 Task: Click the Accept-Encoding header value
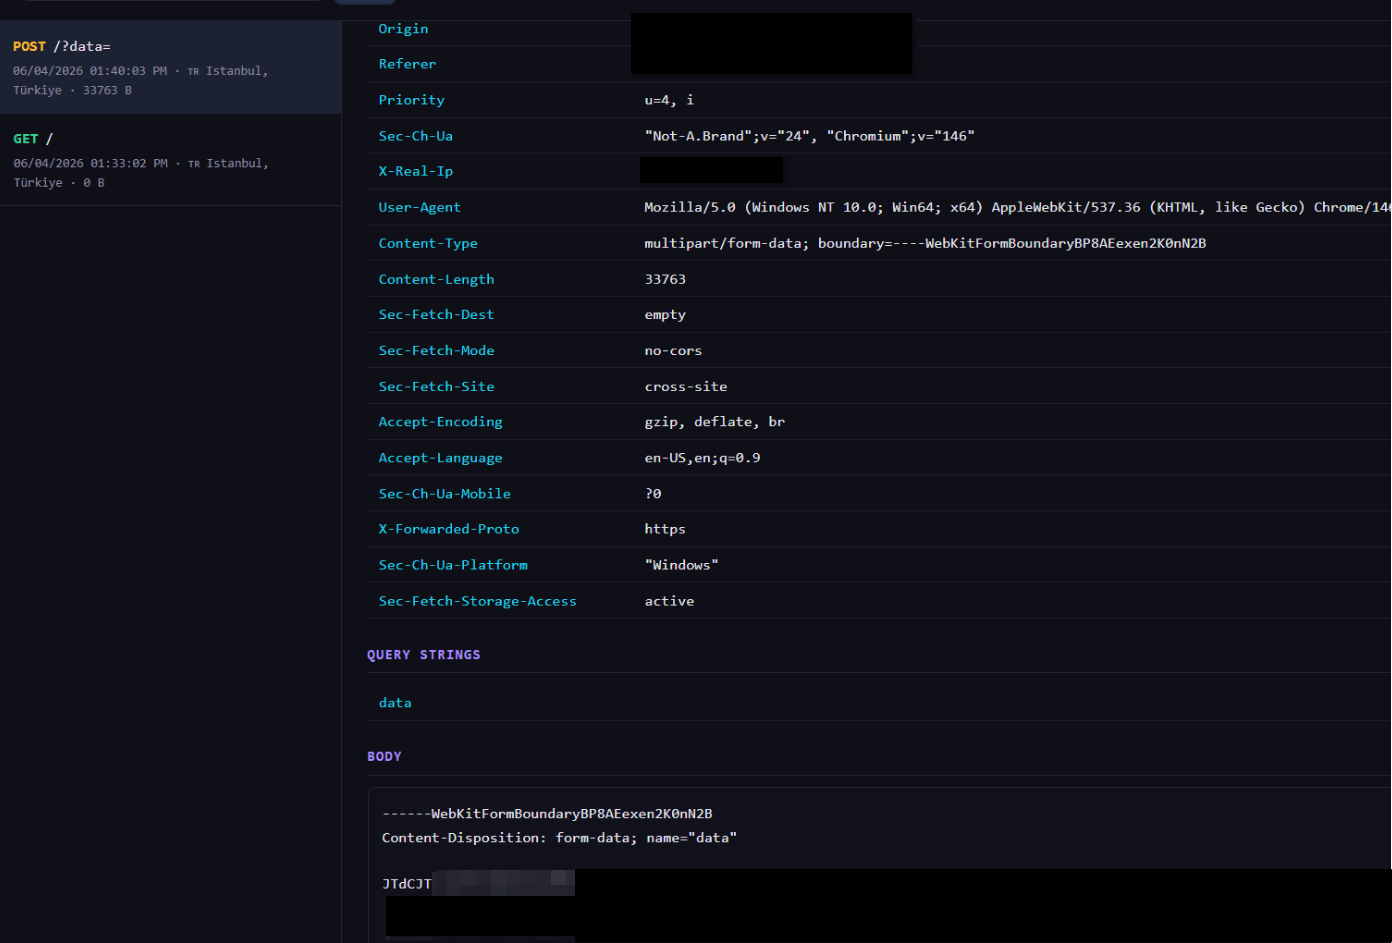(x=715, y=422)
